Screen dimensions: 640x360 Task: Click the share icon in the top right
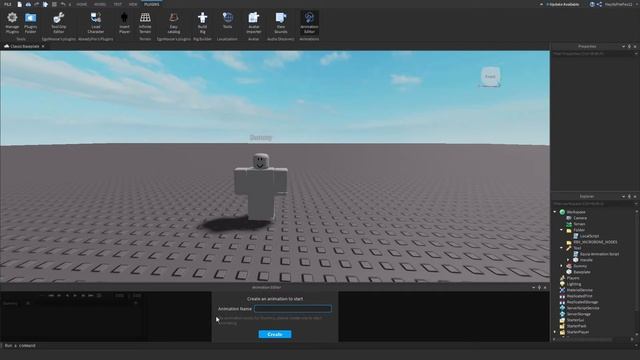(599, 4)
